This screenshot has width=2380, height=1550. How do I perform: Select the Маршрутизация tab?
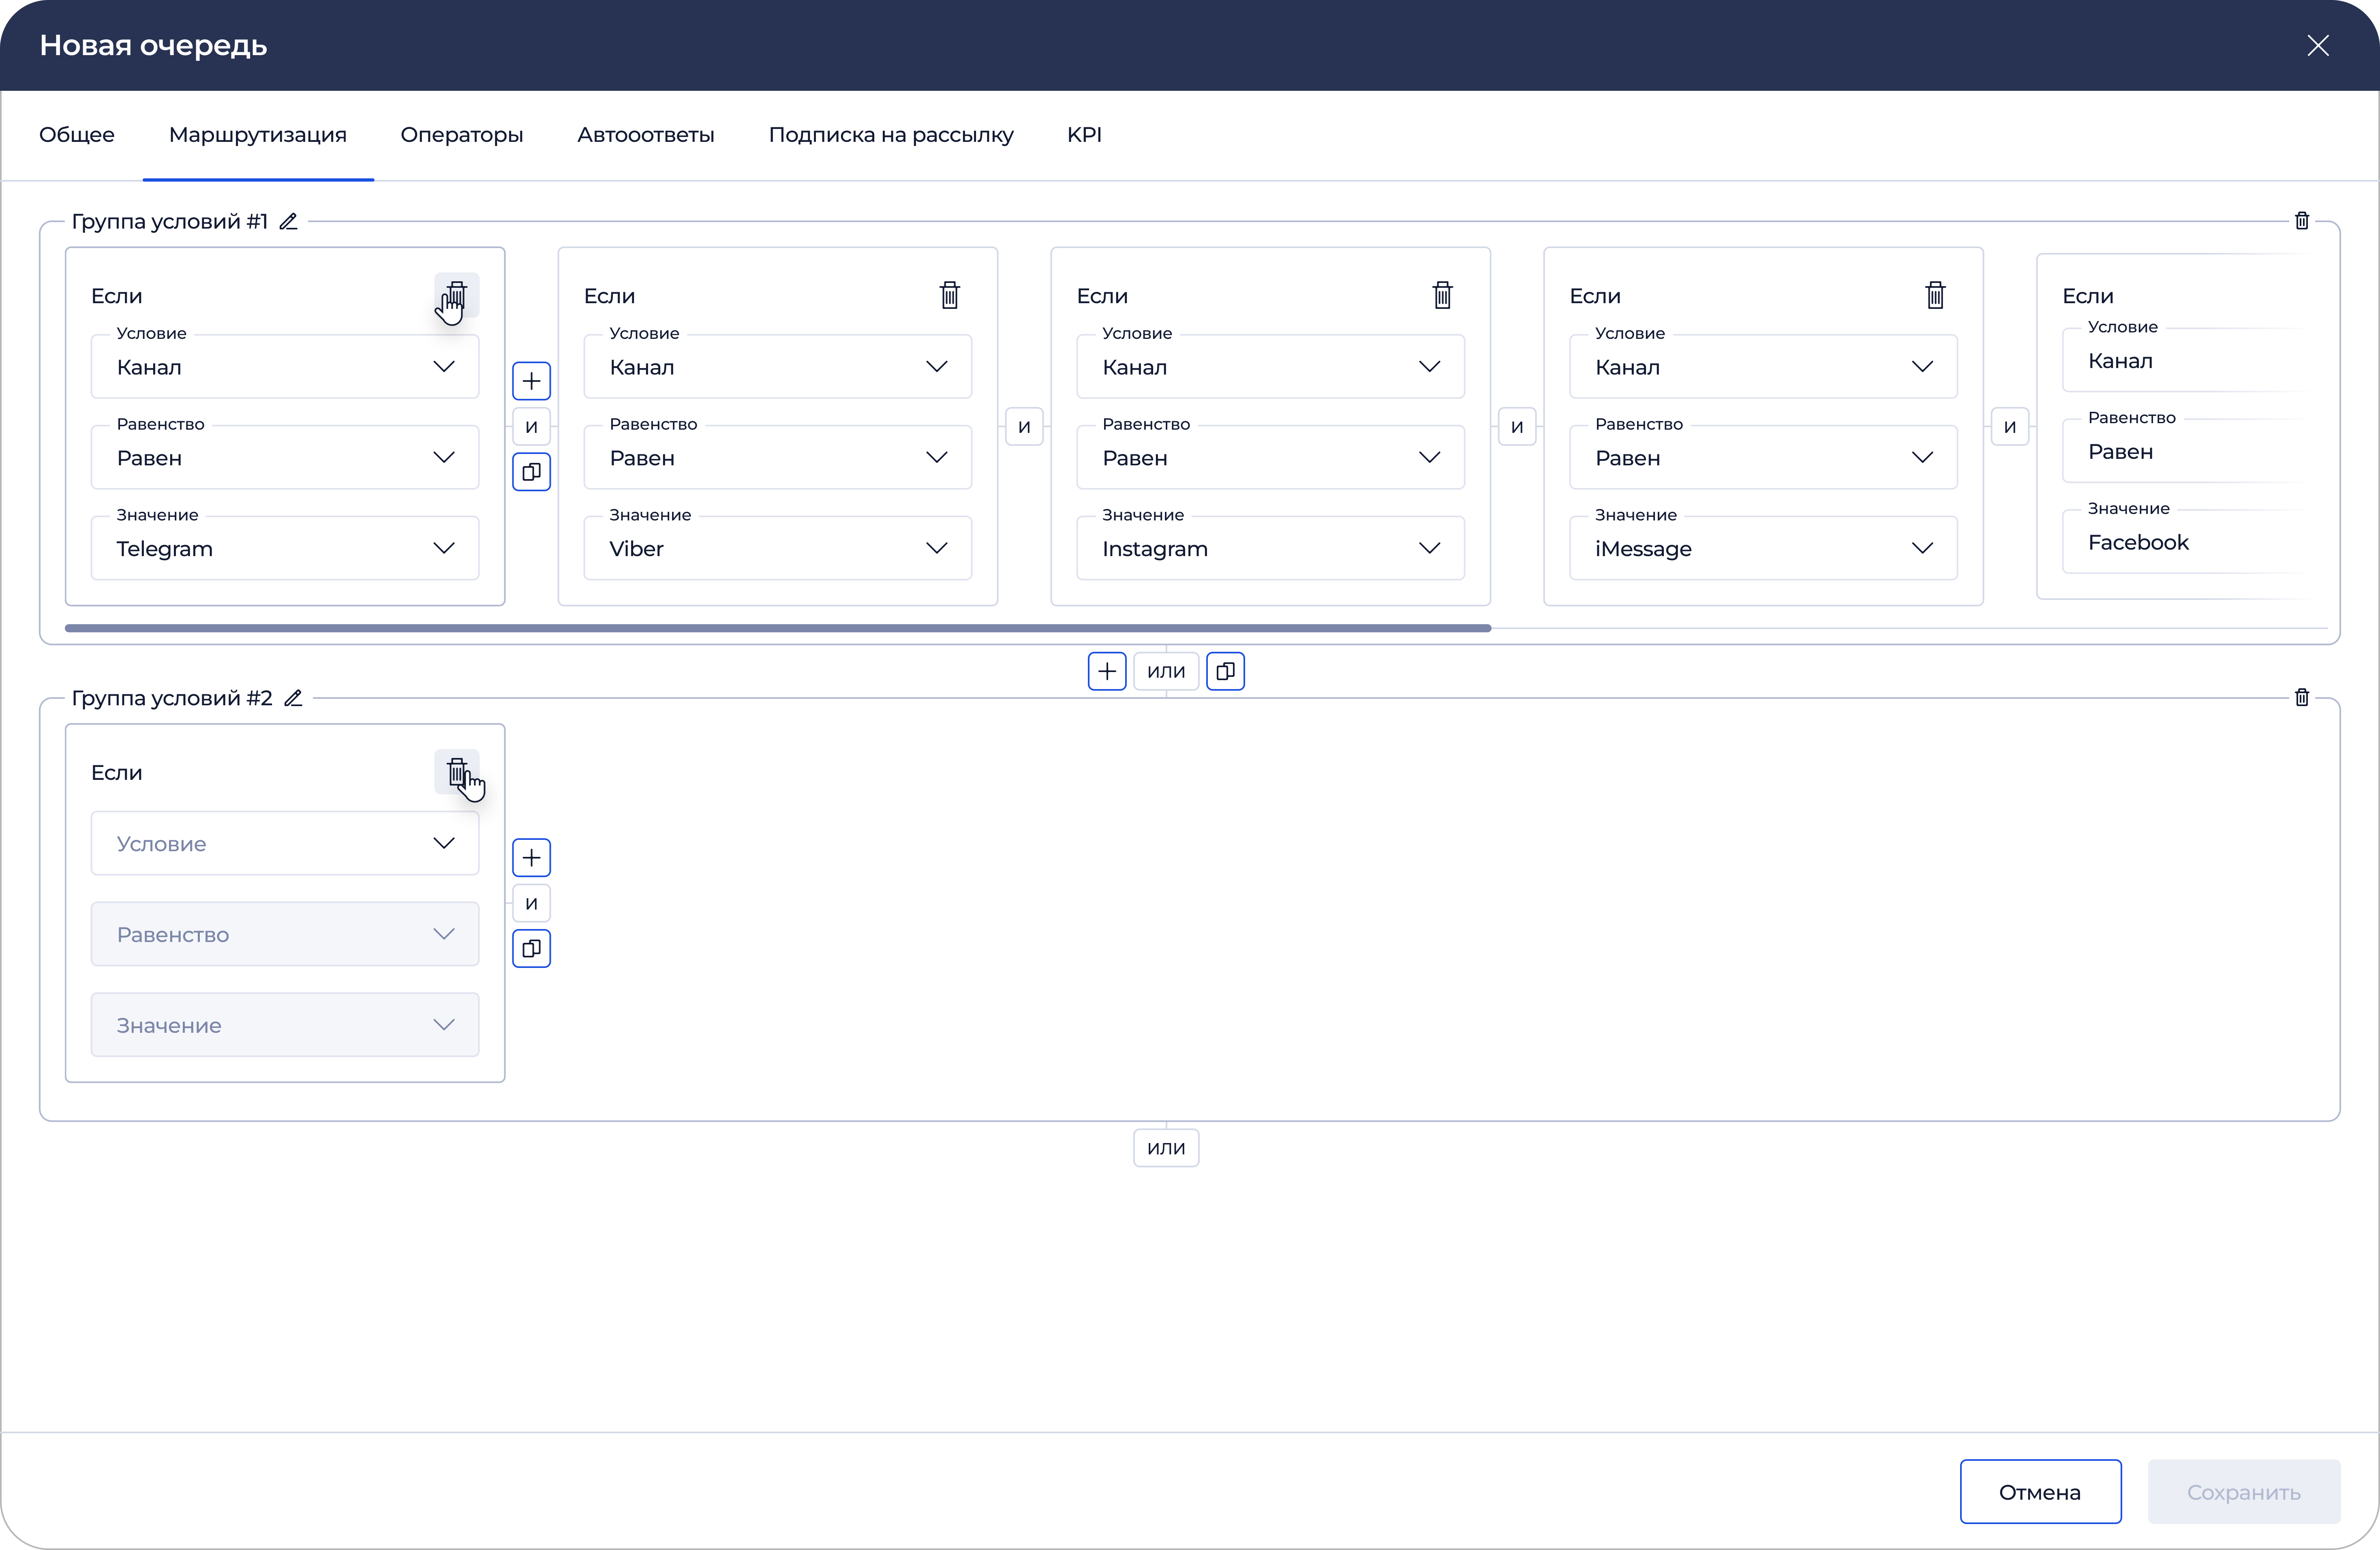pos(258,135)
